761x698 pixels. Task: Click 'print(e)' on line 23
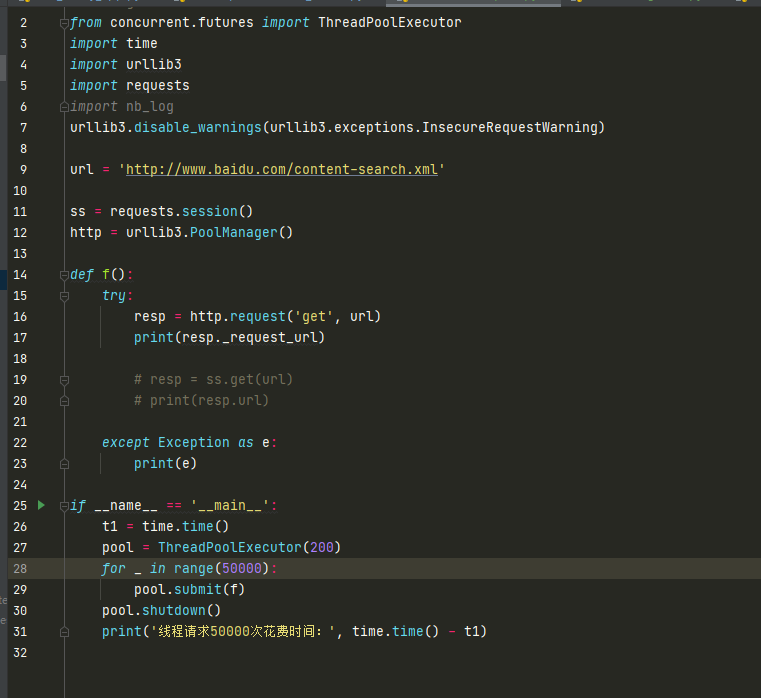click(165, 464)
